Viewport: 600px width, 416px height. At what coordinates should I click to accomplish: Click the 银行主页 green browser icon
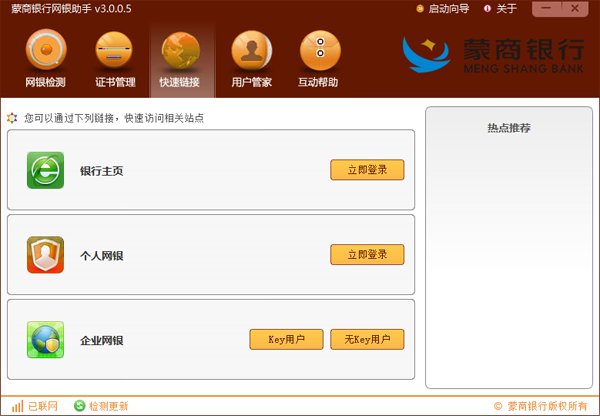pos(46,170)
